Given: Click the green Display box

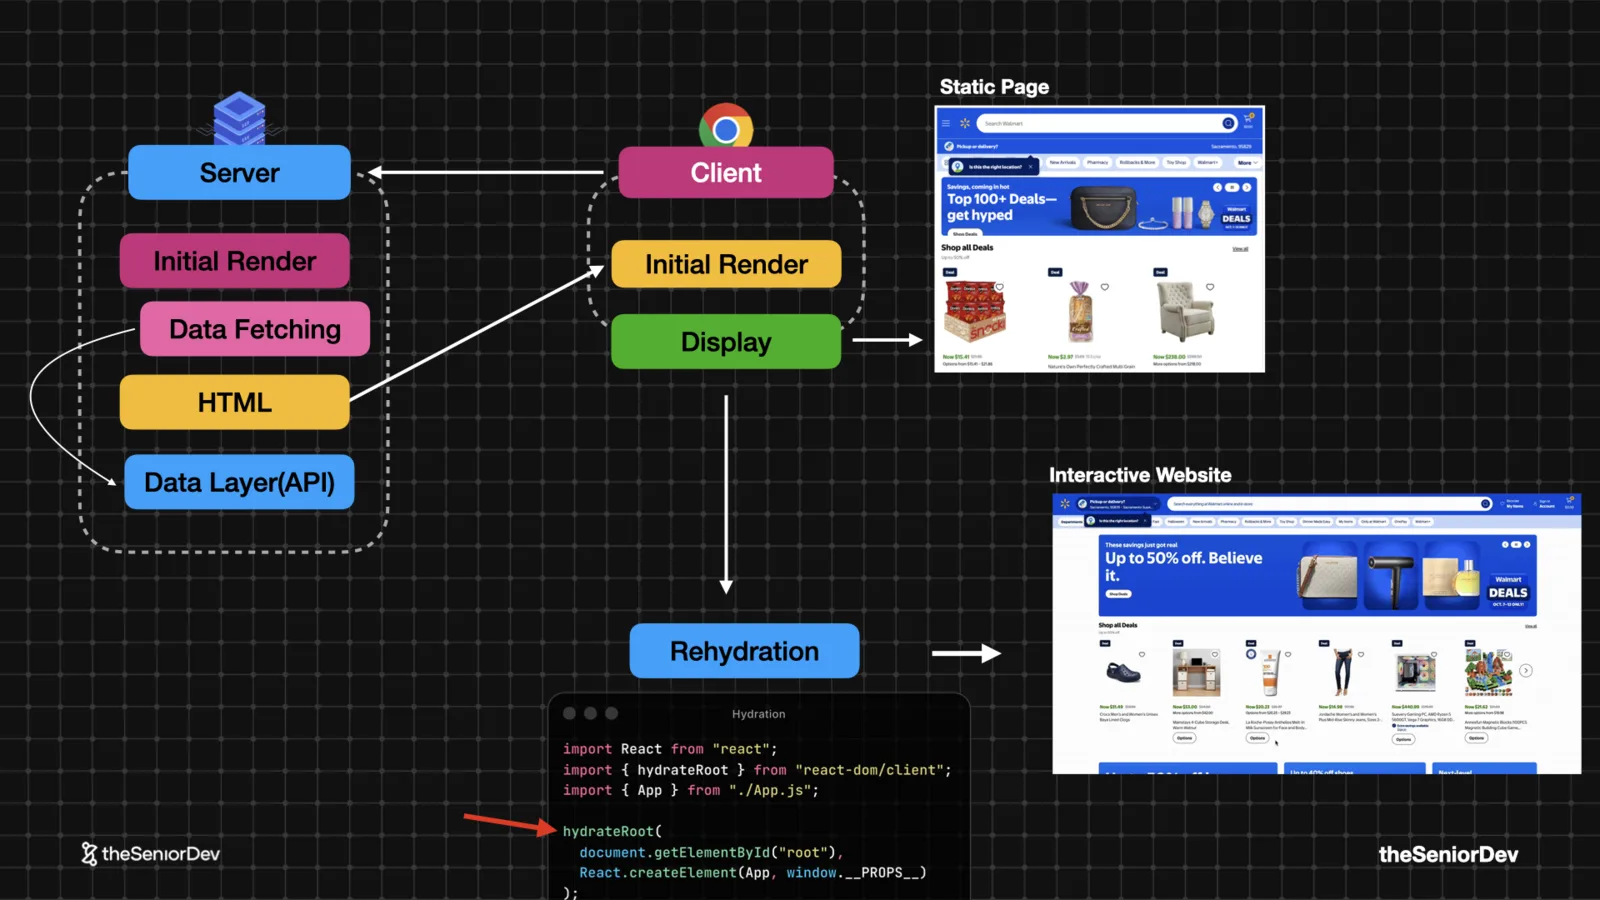Looking at the screenshot, I should [726, 342].
